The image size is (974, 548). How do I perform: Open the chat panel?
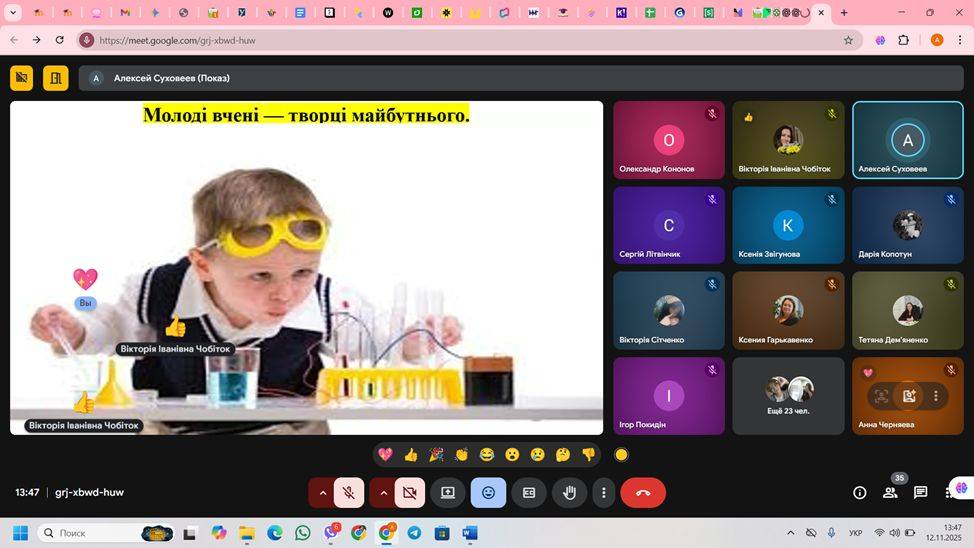(x=920, y=492)
